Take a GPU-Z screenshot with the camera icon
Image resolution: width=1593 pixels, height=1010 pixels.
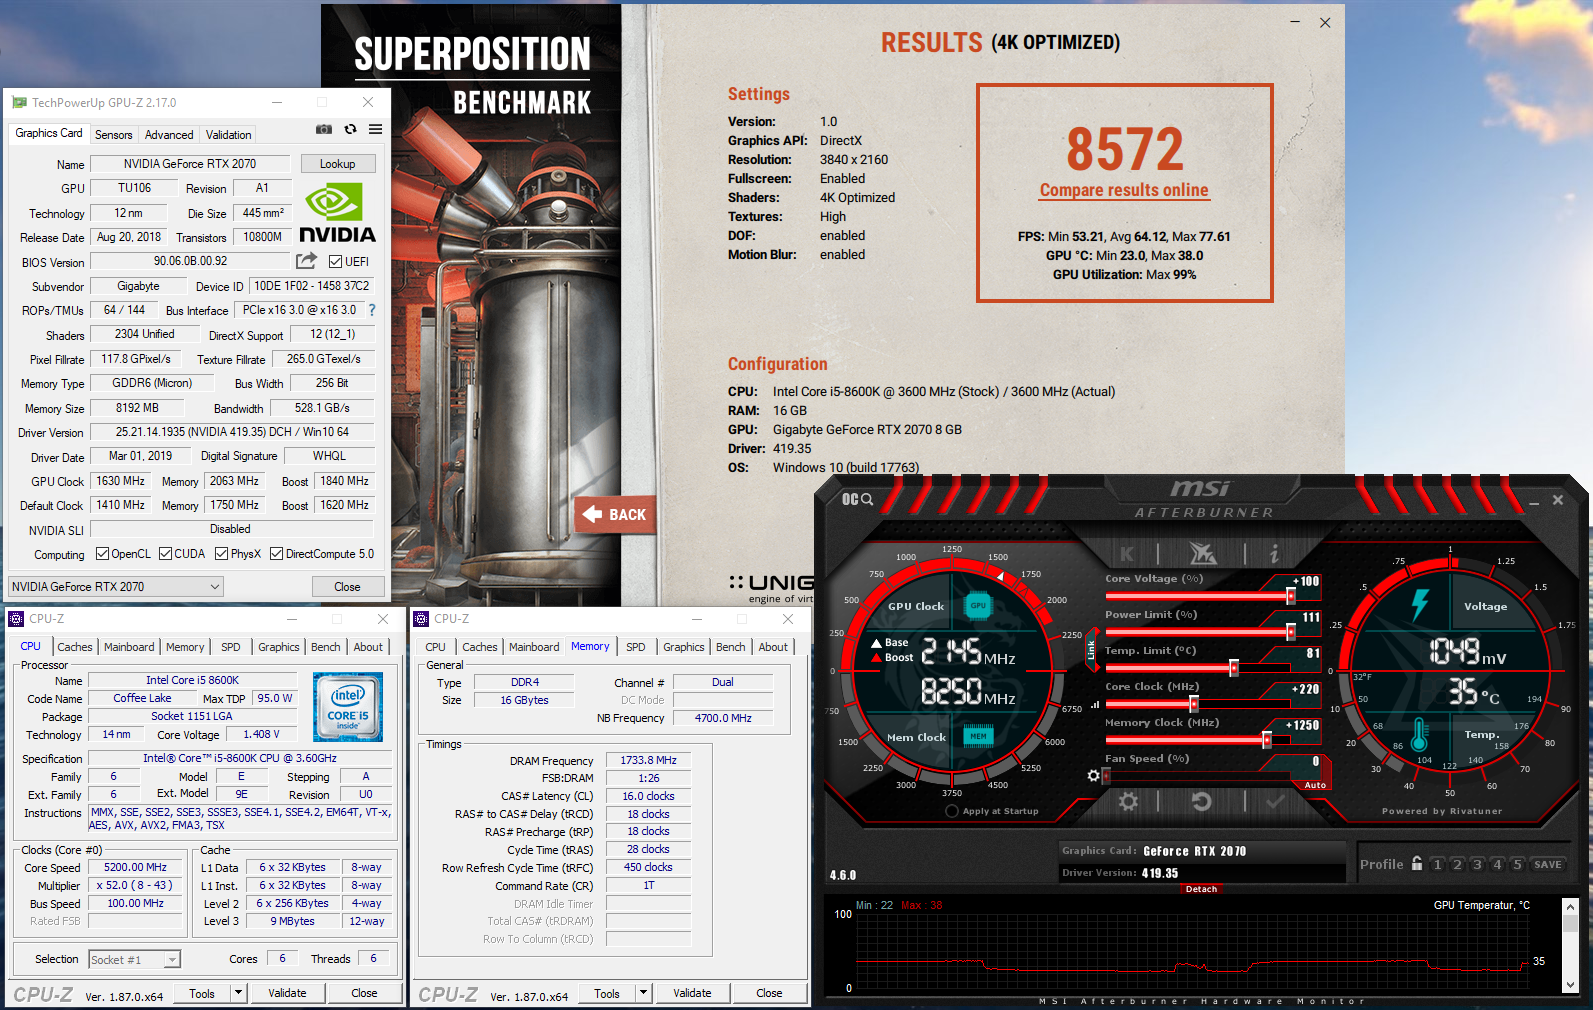point(324,129)
